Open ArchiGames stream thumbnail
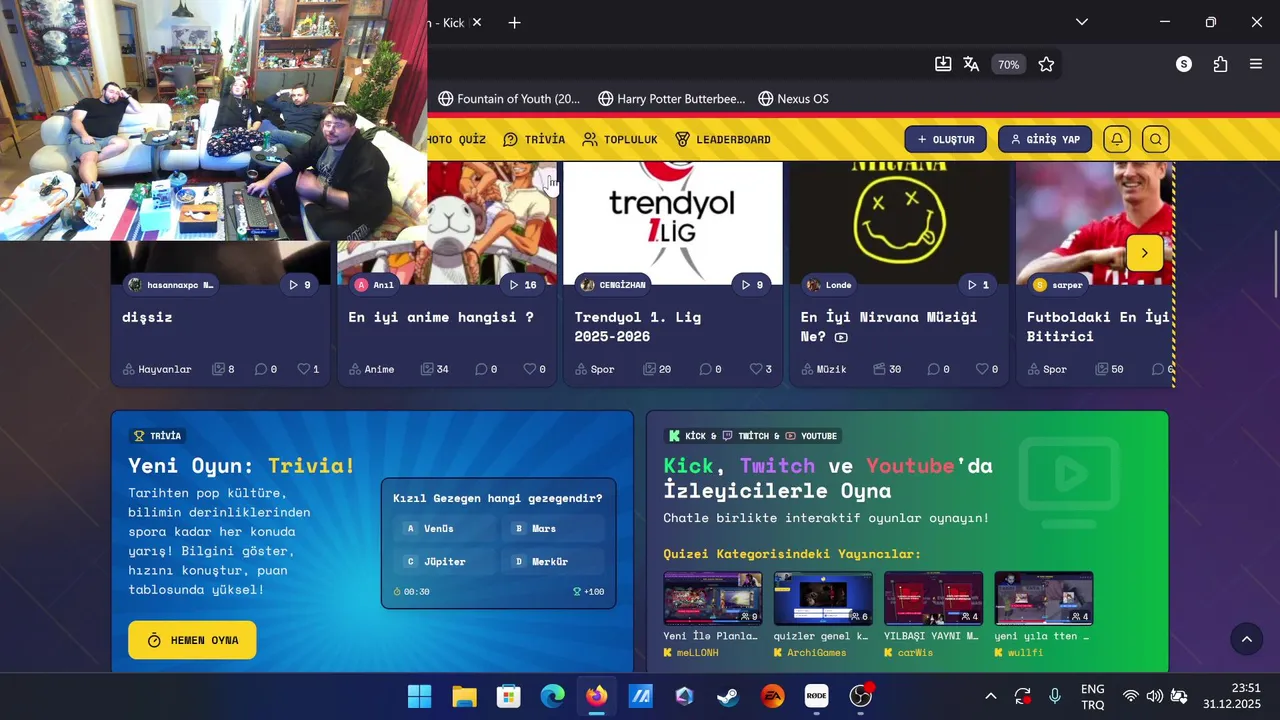This screenshot has width=1280, height=720. pyautogui.click(x=823, y=598)
